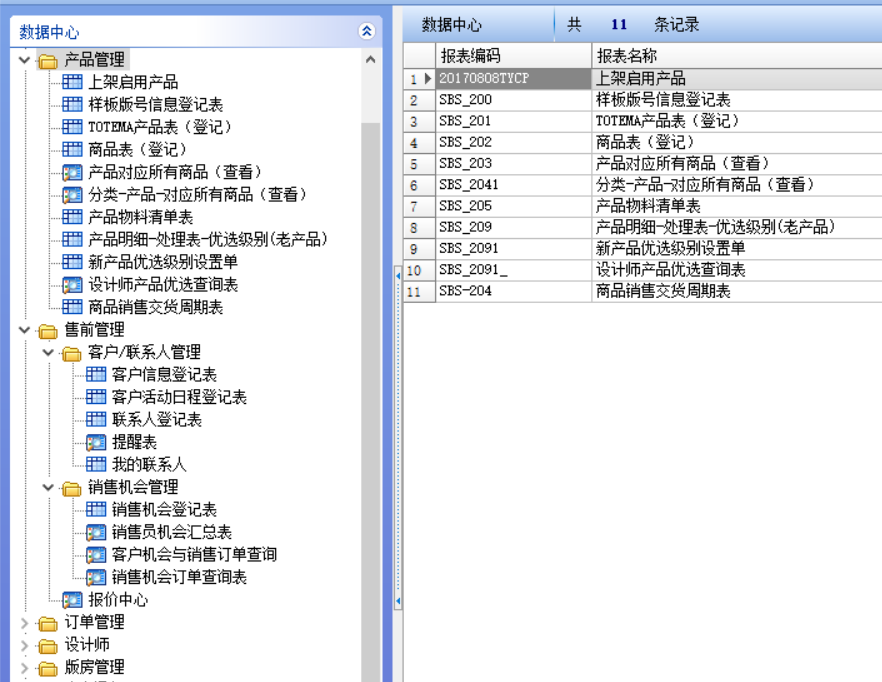This screenshot has width=882, height=682.
Task: Click the tree panel scroll-up arrow
Action: click(x=371, y=60)
